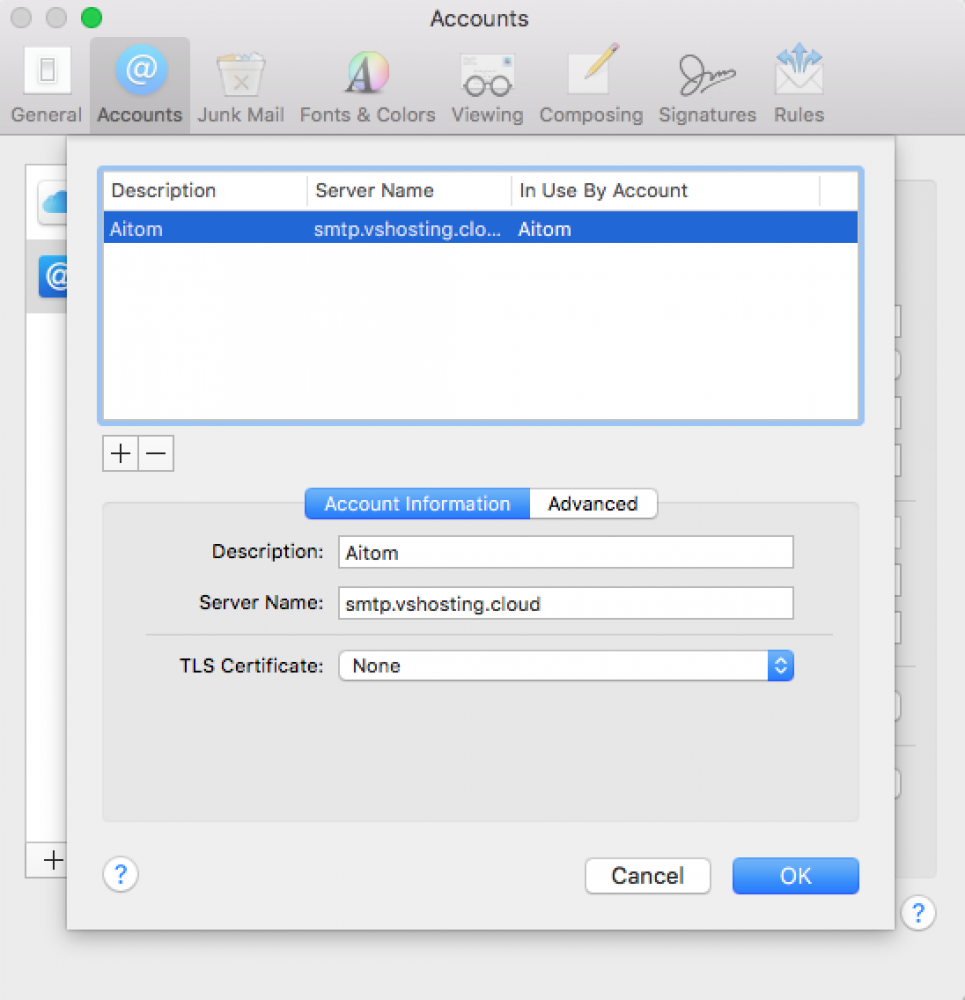Click the help icon in SMTP dialog
The width and height of the screenshot is (965, 1000).
(121, 875)
